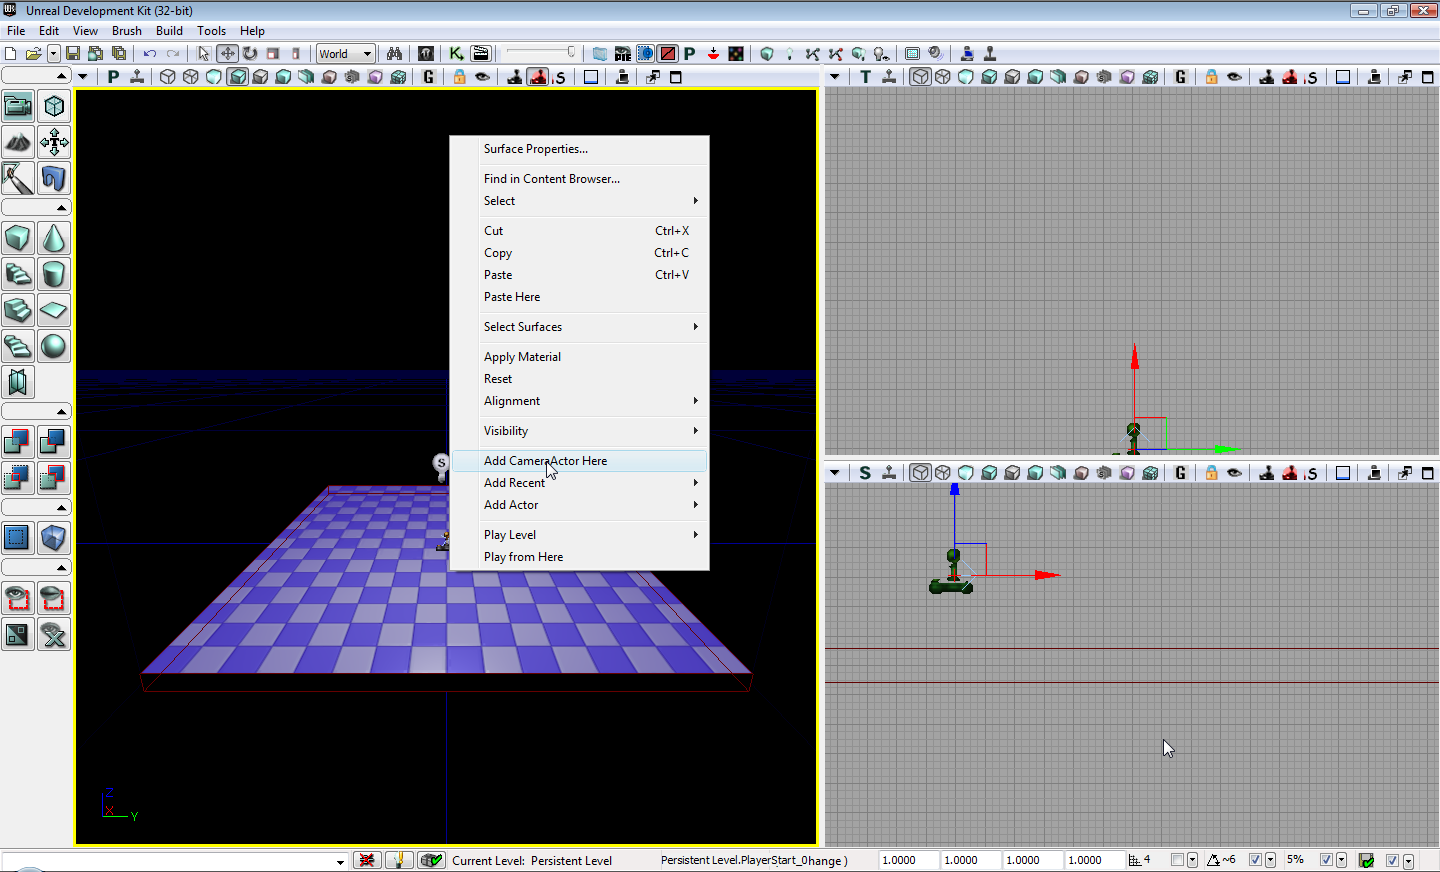Toggle the 5% scale snap checkbox
This screenshot has width=1440, height=872.
[1326, 860]
